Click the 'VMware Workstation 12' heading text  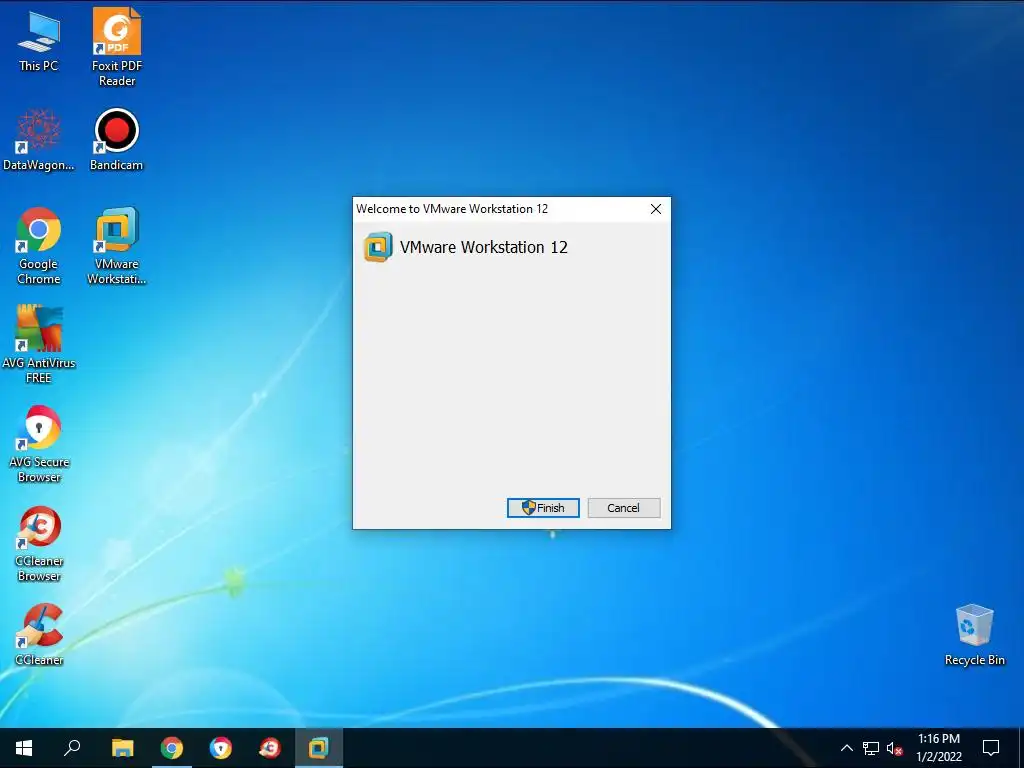point(484,248)
